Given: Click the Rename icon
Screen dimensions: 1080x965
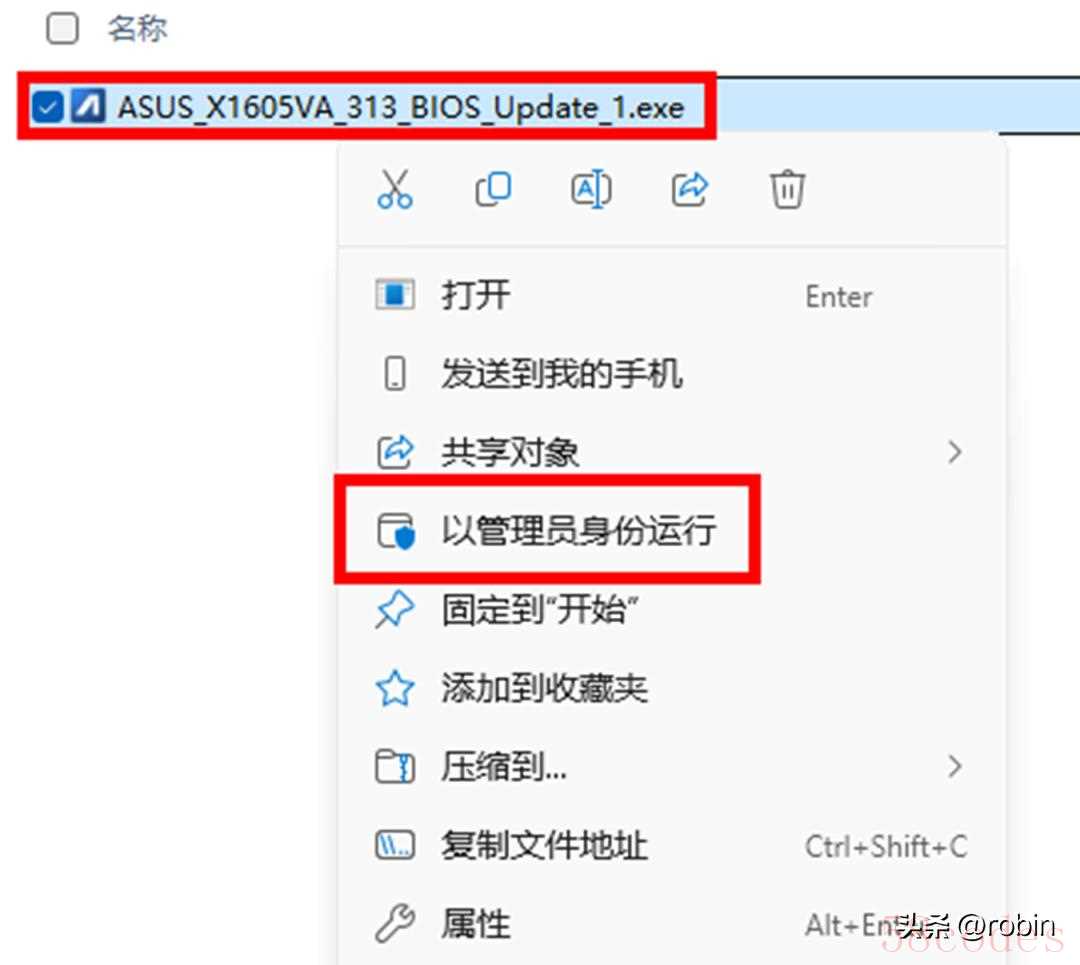Looking at the screenshot, I should [x=591, y=189].
